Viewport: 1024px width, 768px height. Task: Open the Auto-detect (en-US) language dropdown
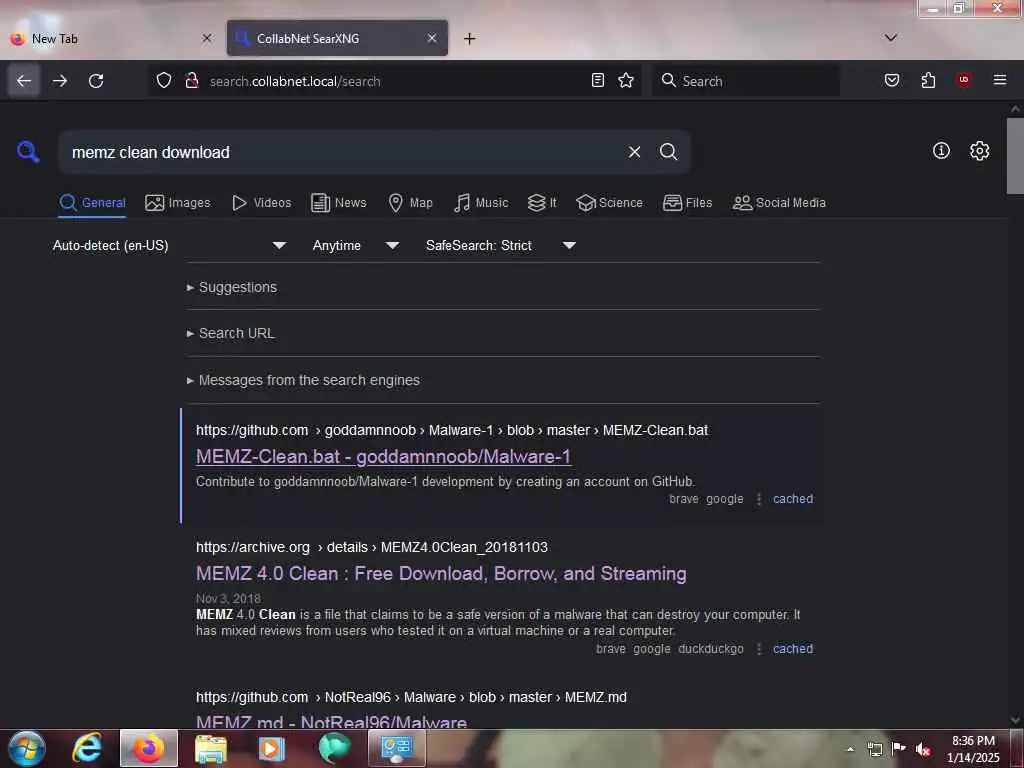(169, 246)
